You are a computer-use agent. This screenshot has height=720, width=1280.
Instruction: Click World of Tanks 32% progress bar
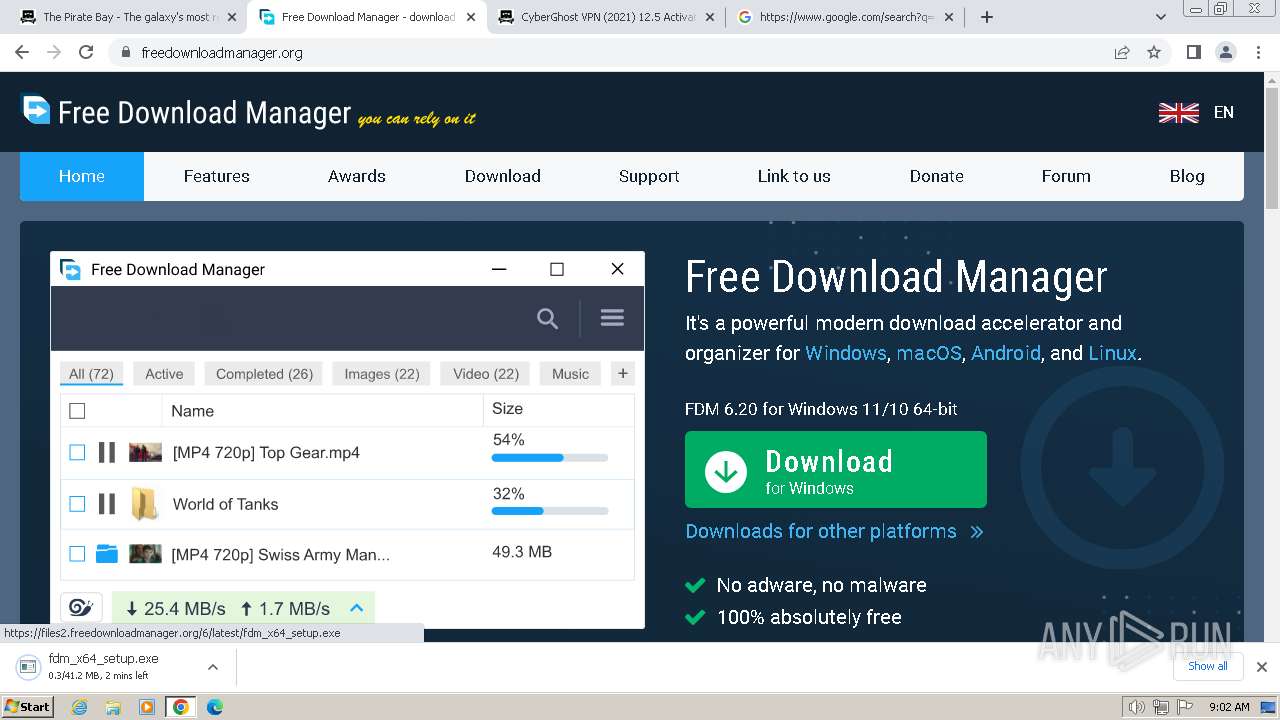(x=550, y=511)
